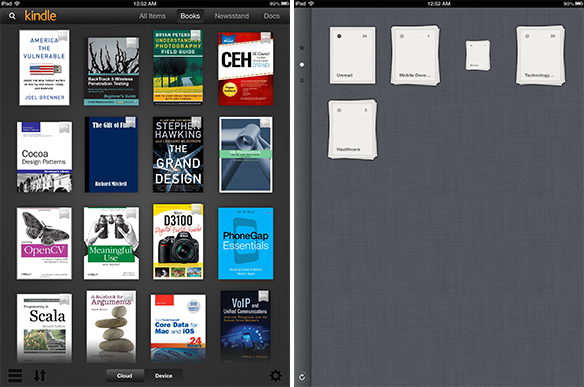Go to the Docs tab
Viewport: 584px width, 387px height.
[272, 16]
